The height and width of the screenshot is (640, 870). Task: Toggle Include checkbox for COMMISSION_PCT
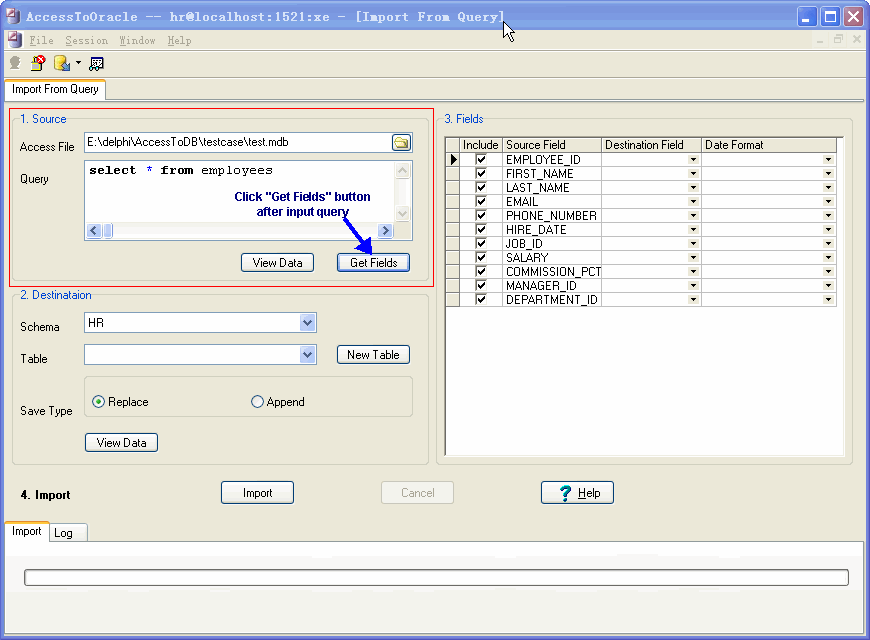[x=481, y=271]
